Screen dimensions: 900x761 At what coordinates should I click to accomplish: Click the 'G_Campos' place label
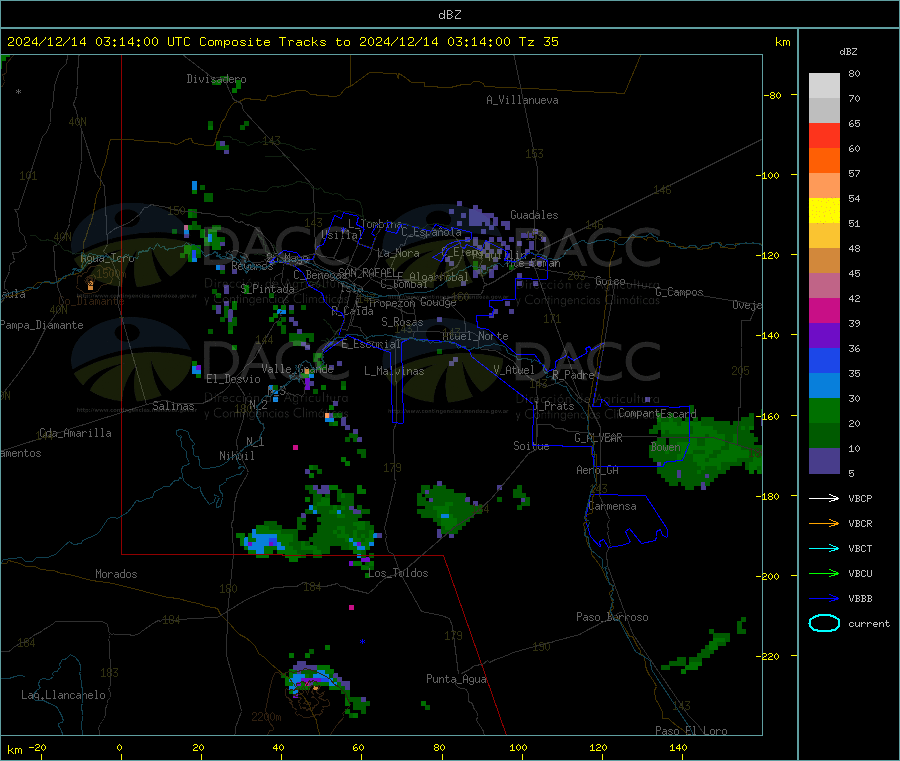coord(679,292)
